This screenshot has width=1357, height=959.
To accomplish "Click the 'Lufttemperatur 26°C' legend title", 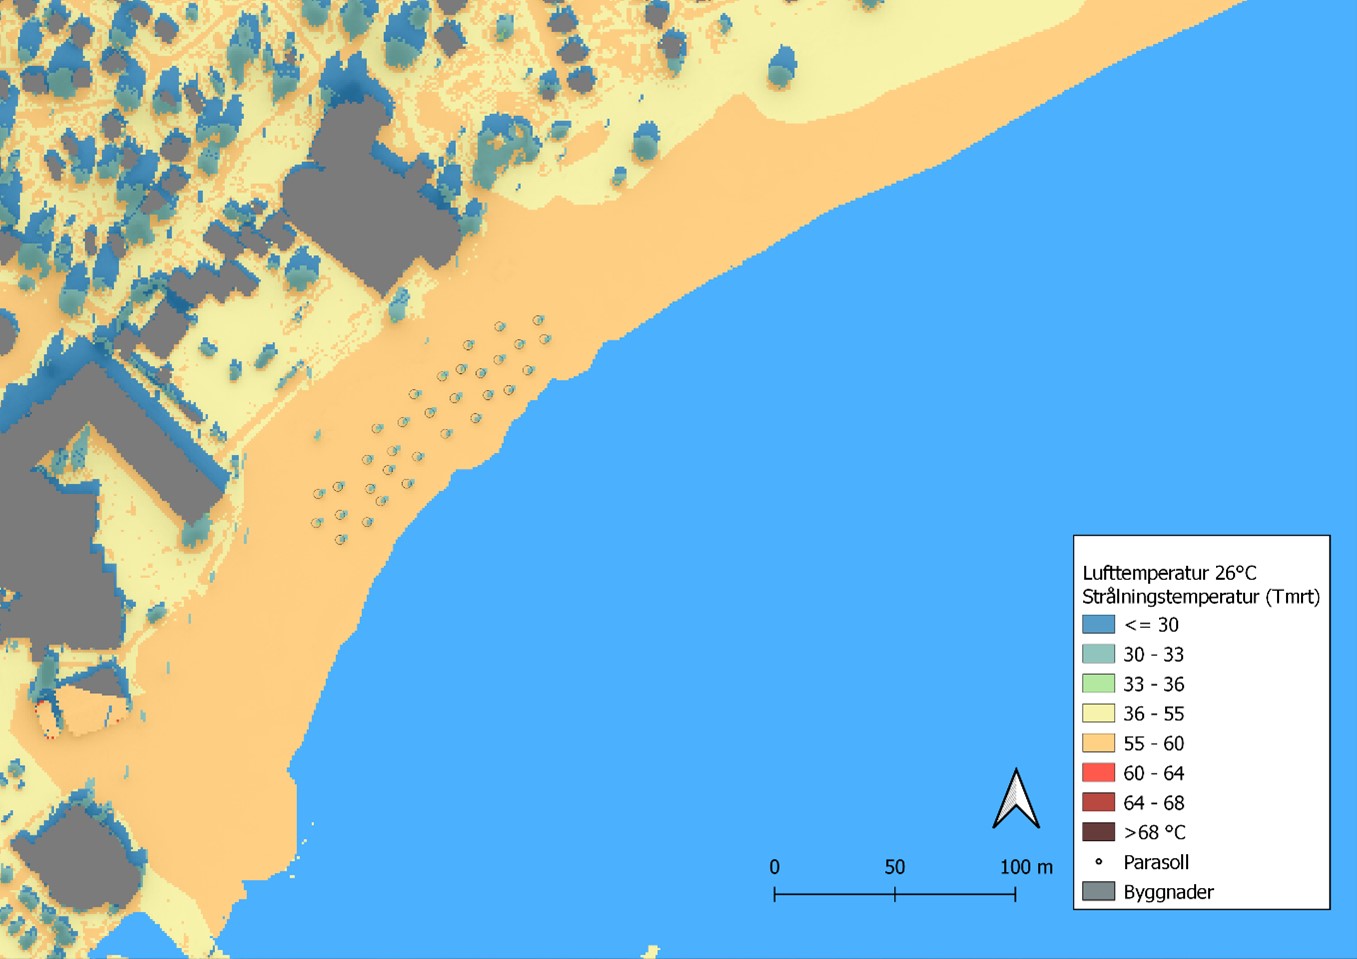I will click(1169, 573).
